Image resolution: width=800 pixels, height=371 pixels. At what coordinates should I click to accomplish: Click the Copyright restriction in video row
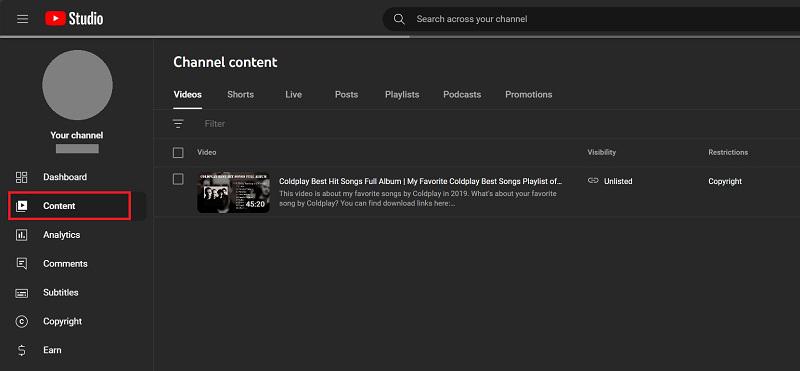725,181
